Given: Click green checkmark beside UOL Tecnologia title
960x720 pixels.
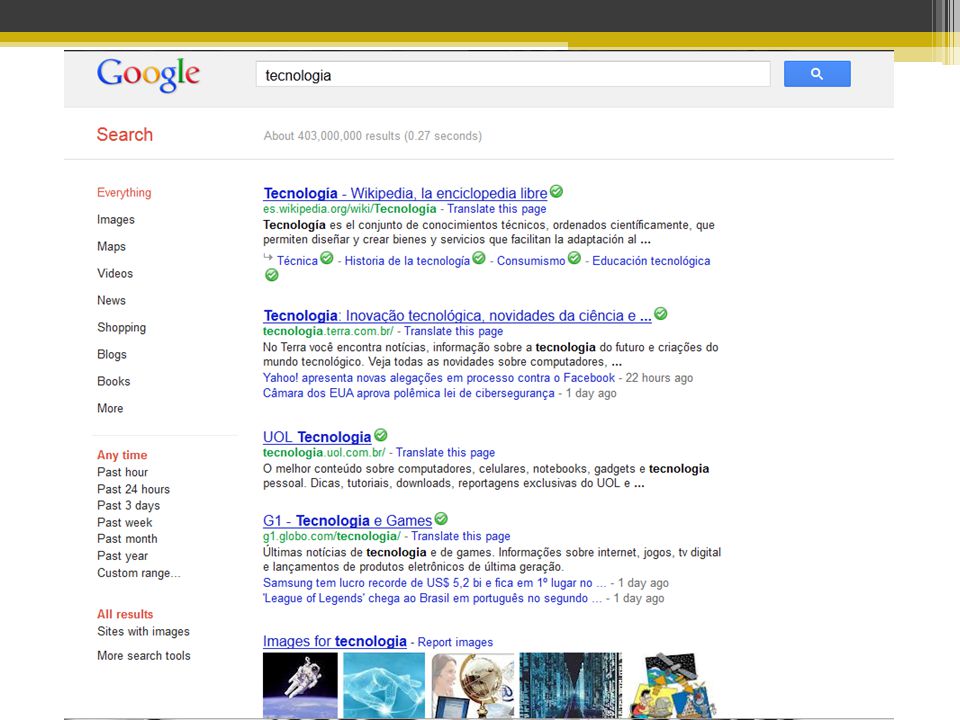Looking at the screenshot, I should tap(381, 435).
